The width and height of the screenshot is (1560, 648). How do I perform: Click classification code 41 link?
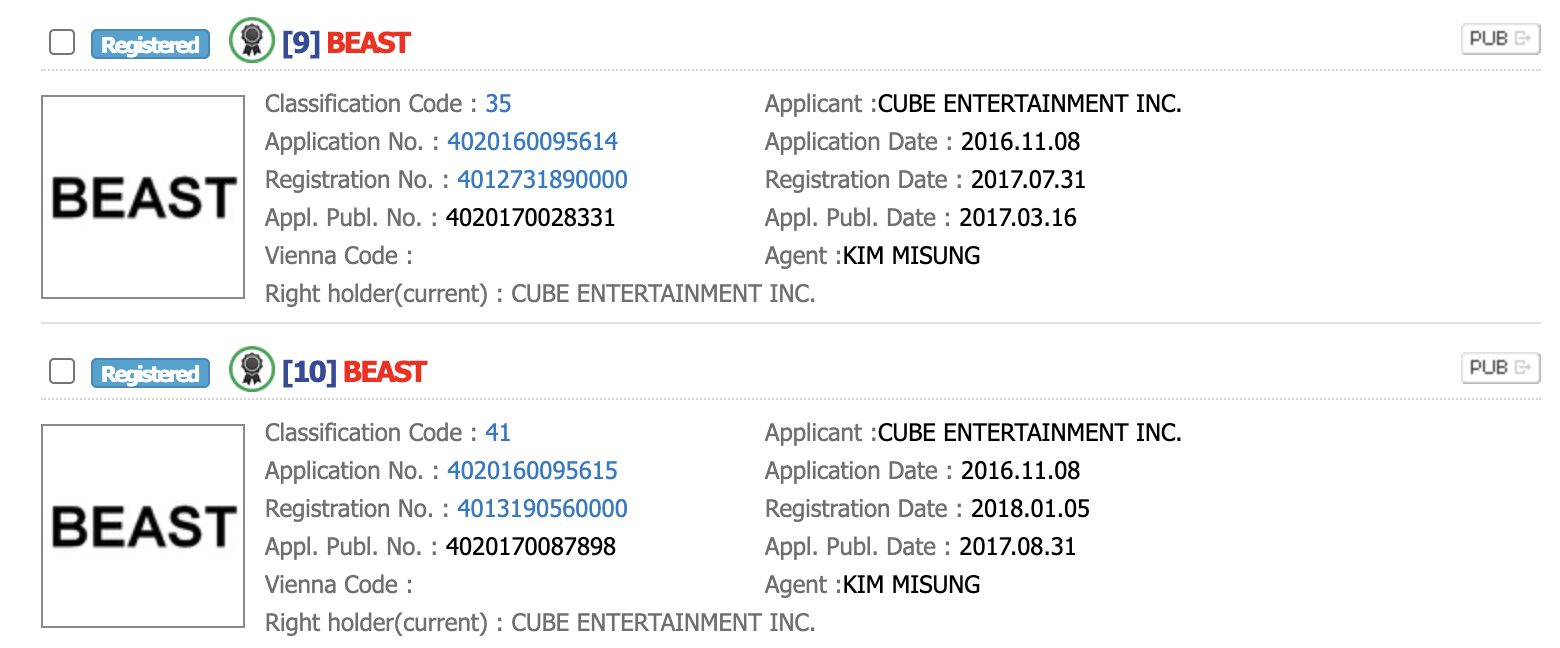point(498,433)
